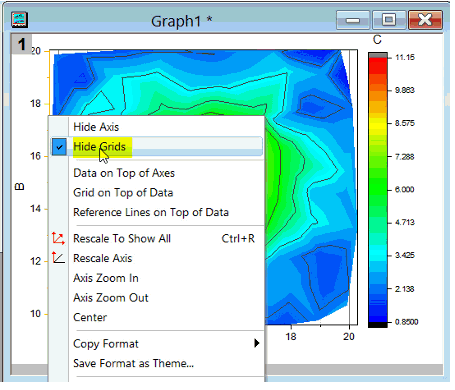
Task: Expand the Copy Format submenu arrow
Action: (x=256, y=343)
